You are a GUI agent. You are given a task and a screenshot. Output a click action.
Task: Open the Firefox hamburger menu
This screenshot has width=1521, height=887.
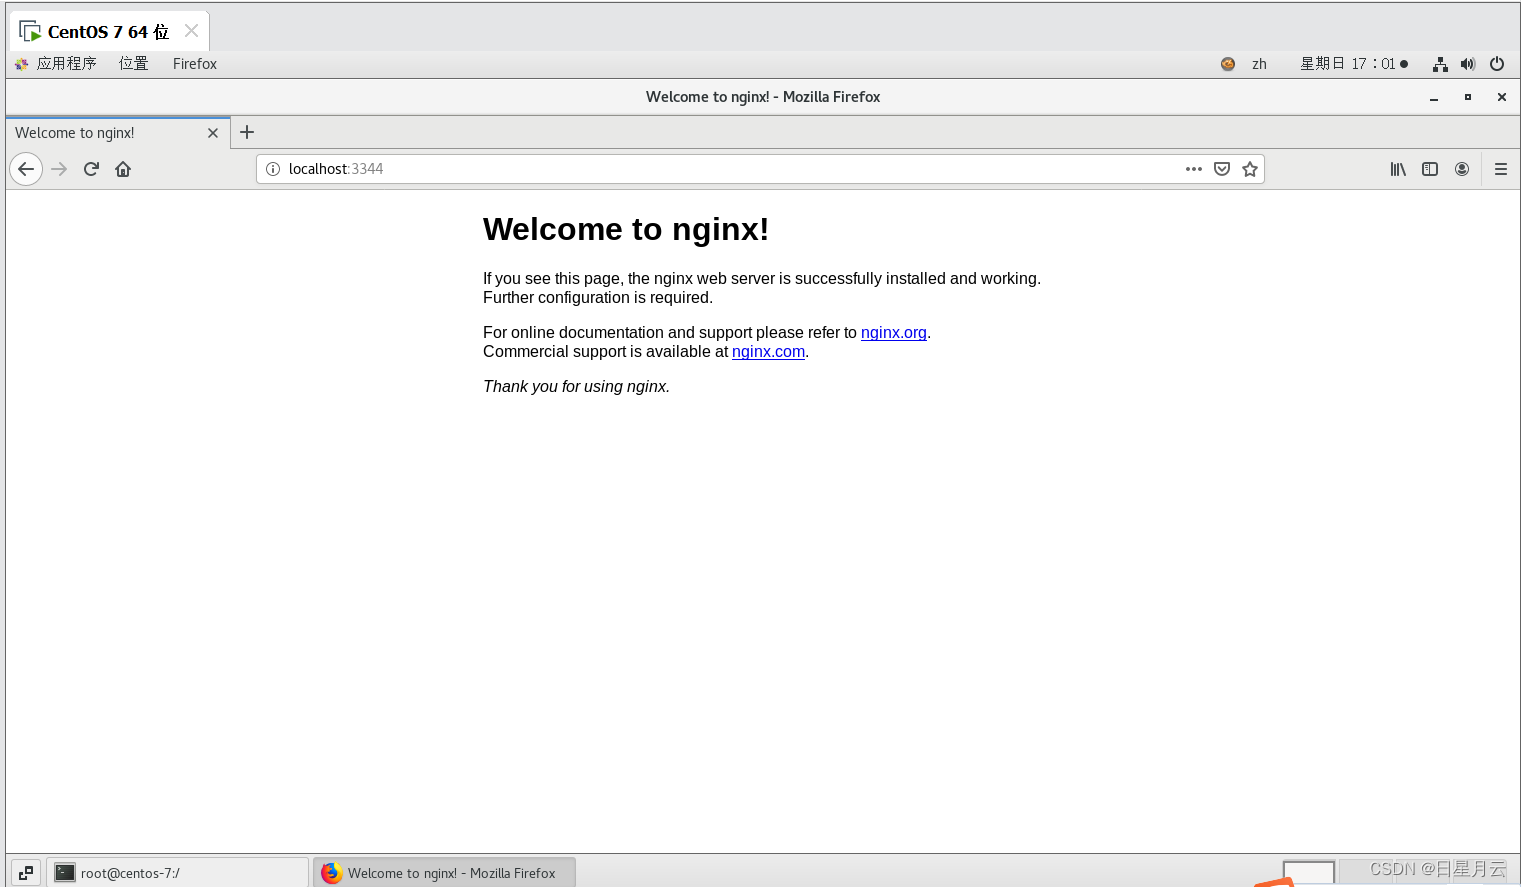(1500, 169)
